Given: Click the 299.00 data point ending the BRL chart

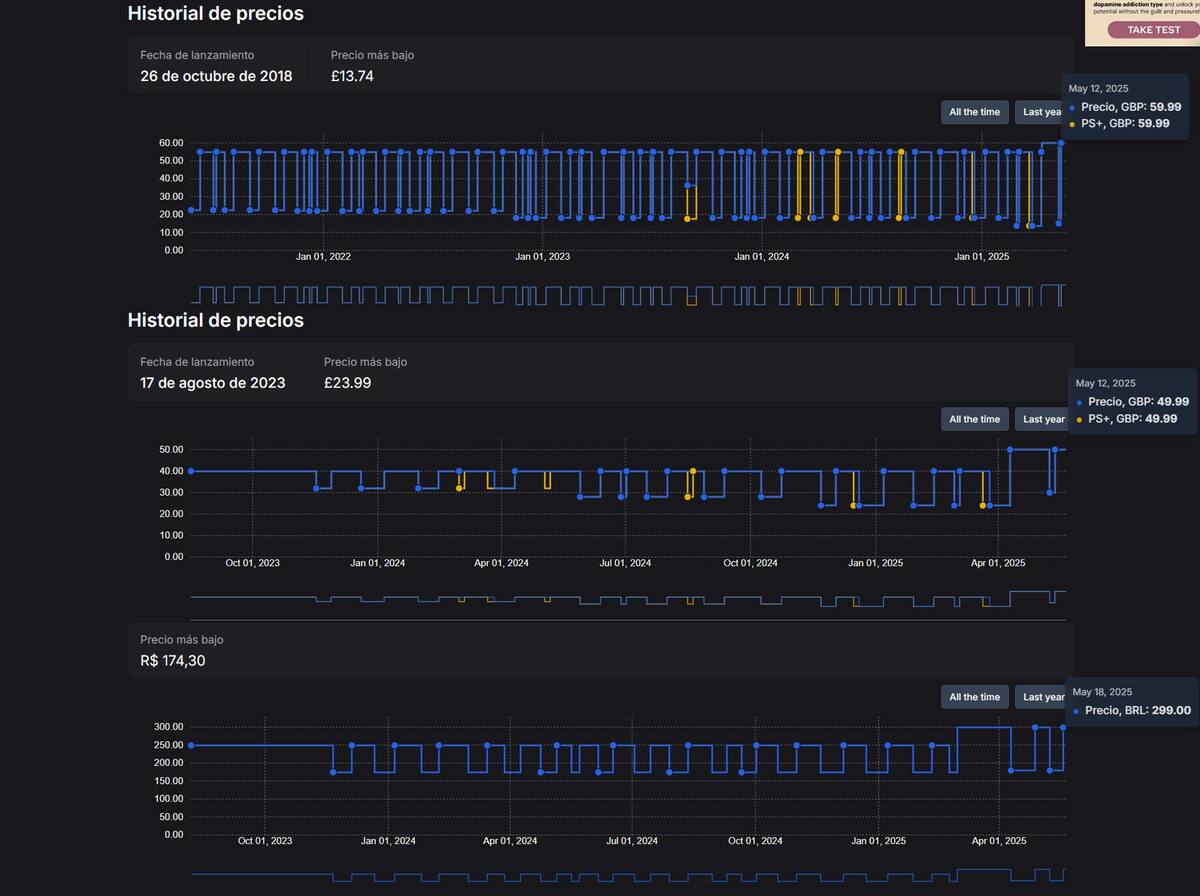Looking at the screenshot, I should 1063,728.
